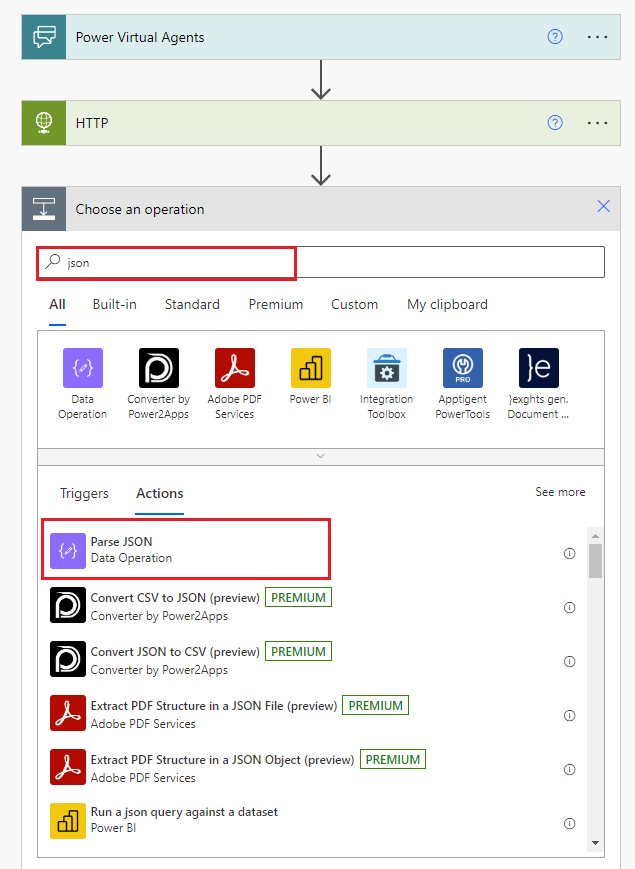The height and width of the screenshot is (869, 635).
Task: Click the See more link
Action: pyautogui.click(x=560, y=492)
